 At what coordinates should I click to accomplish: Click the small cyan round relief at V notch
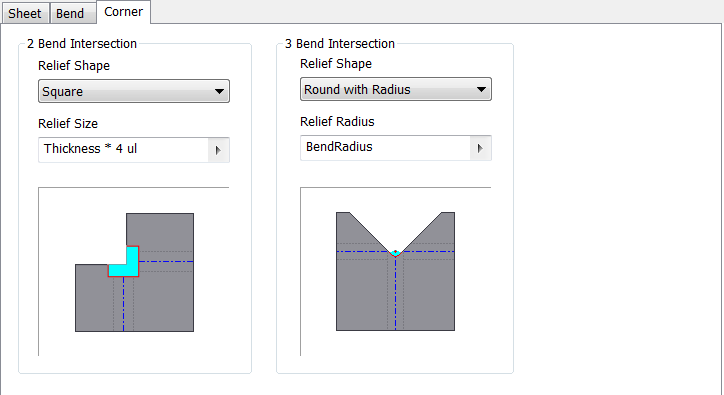[x=395, y=253]
